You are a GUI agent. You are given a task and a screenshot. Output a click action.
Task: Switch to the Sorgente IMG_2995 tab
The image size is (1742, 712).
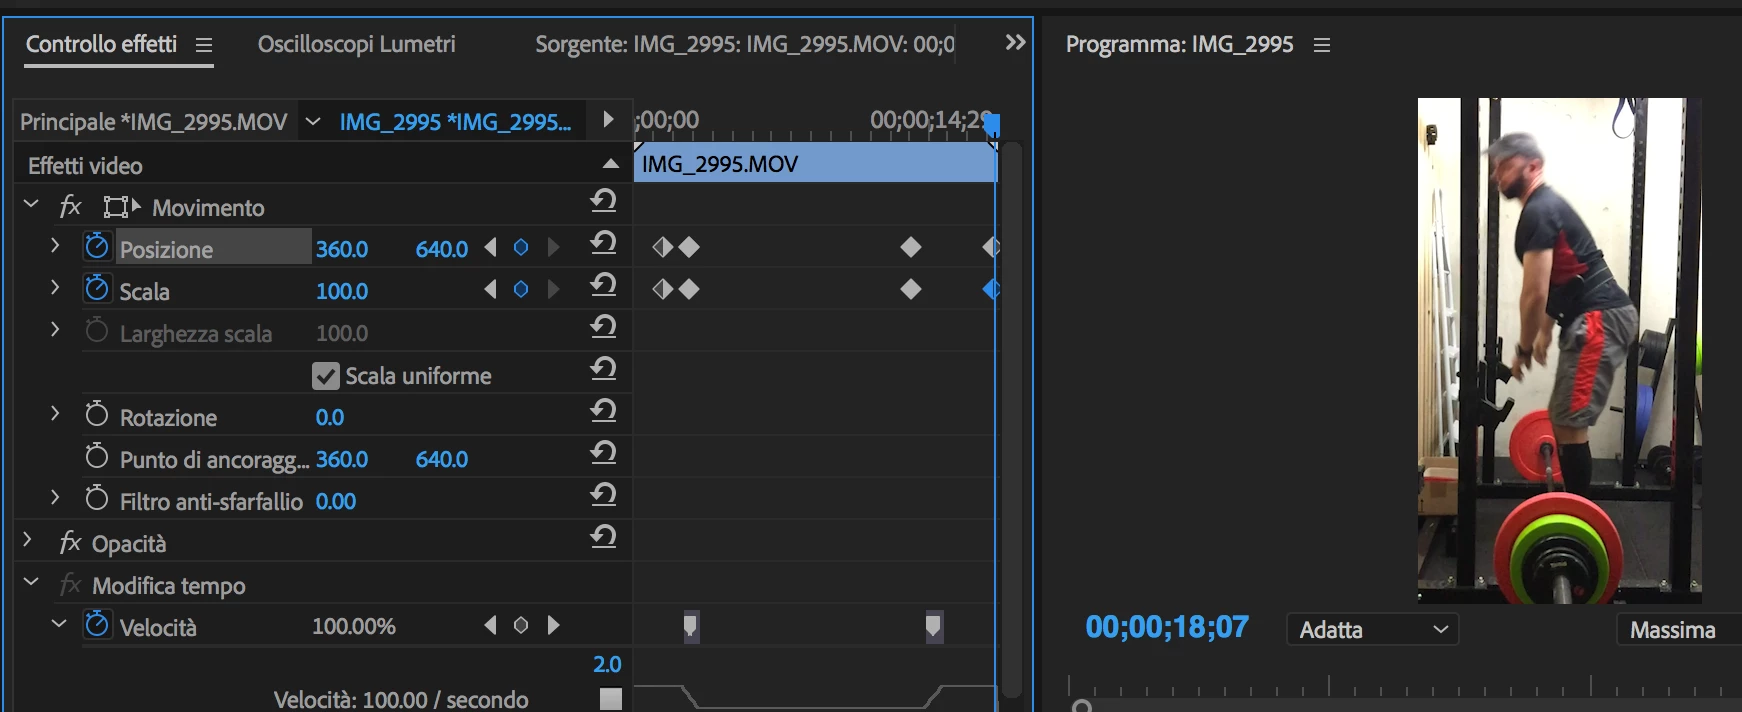click(x=745, y=44)
